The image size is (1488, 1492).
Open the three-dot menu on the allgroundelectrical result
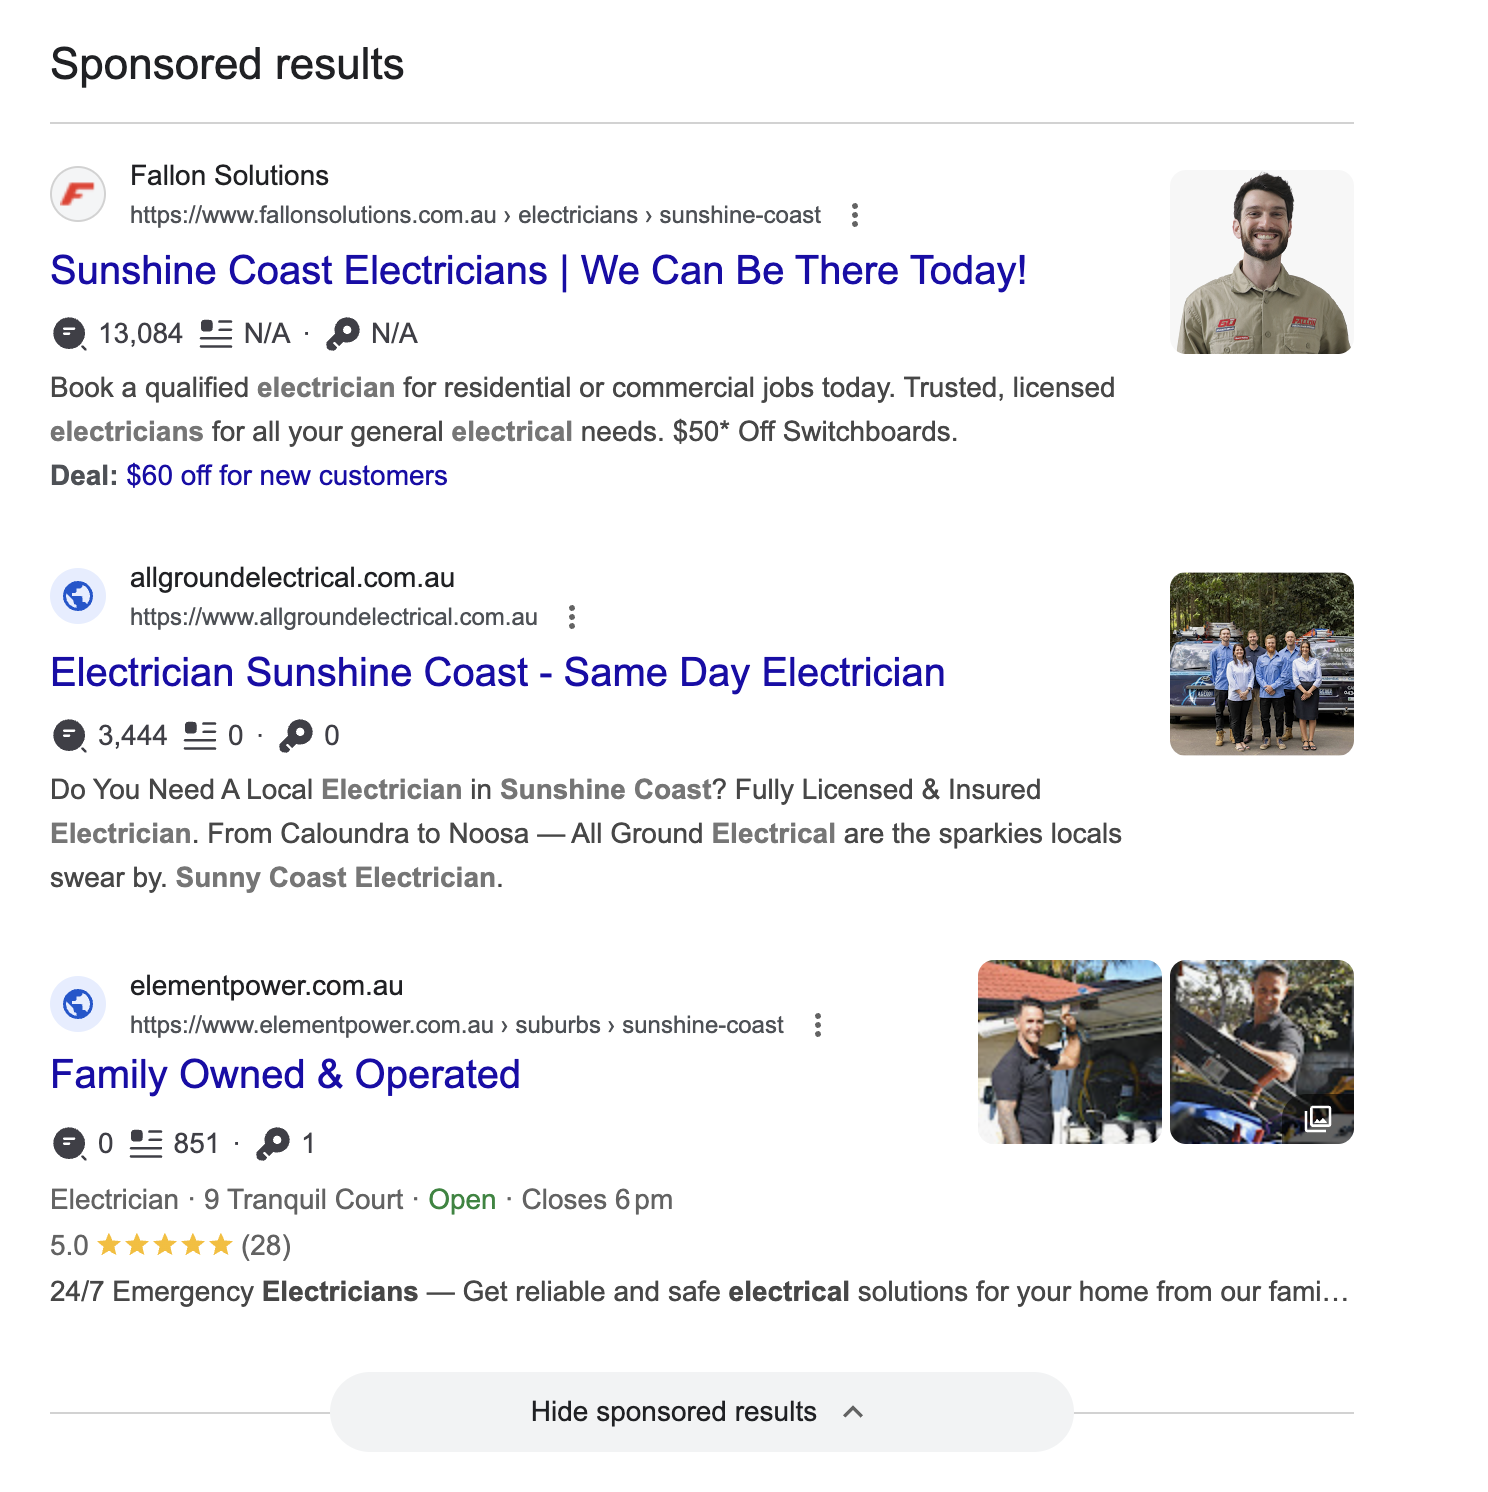[572, 617]
